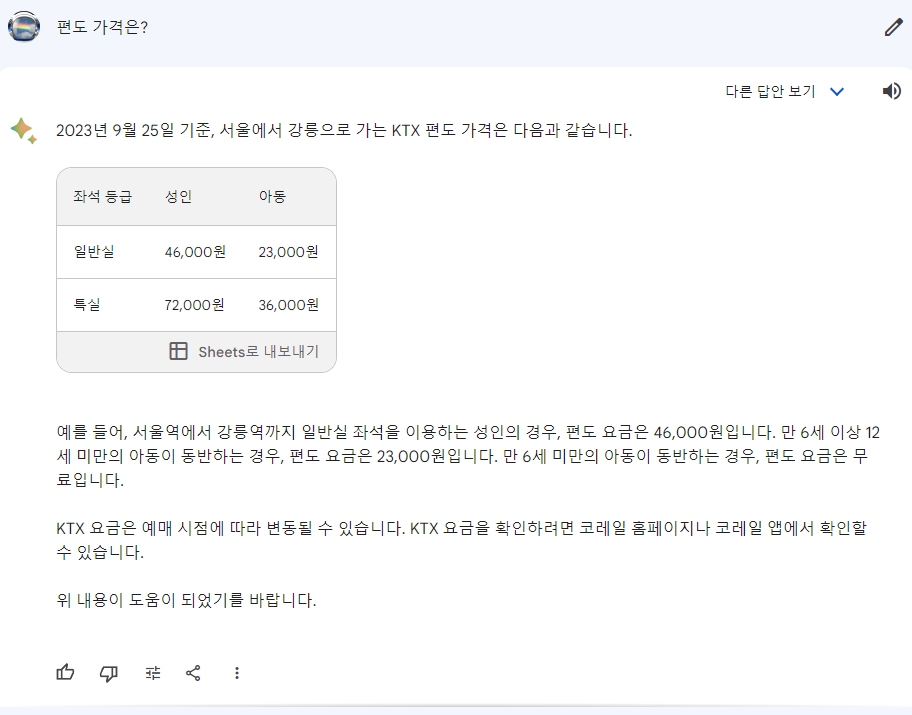Click the Sheets grid icon in the export bar
The height and width of the screenshot is (715, 912).
(x=180, y=352)
